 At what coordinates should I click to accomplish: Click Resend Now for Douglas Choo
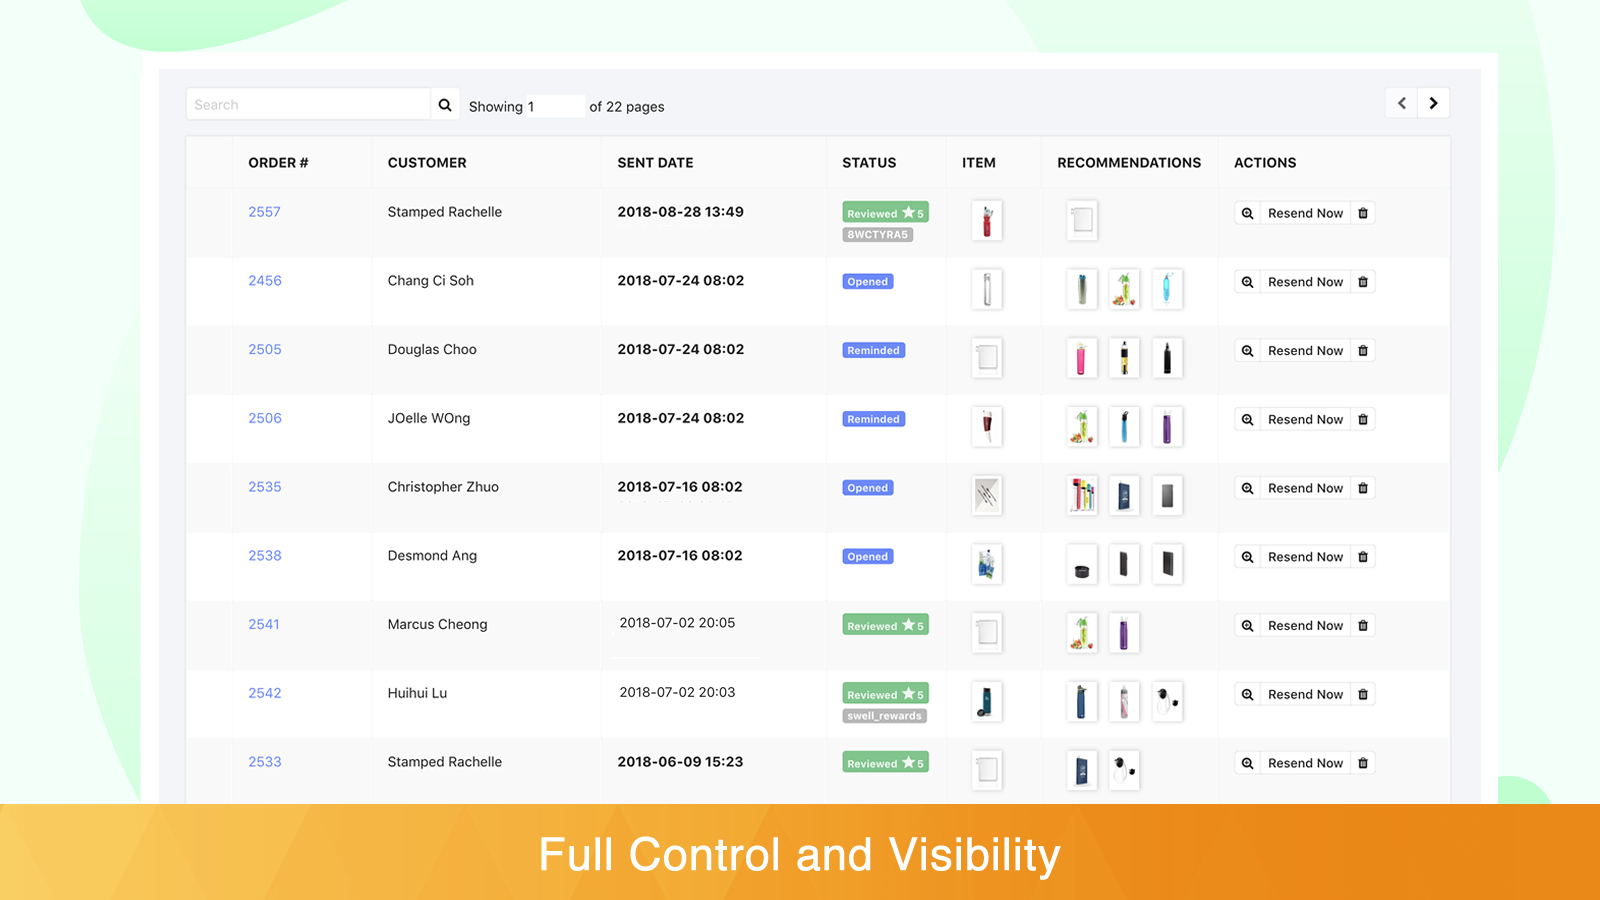(x=1305, y=351)
